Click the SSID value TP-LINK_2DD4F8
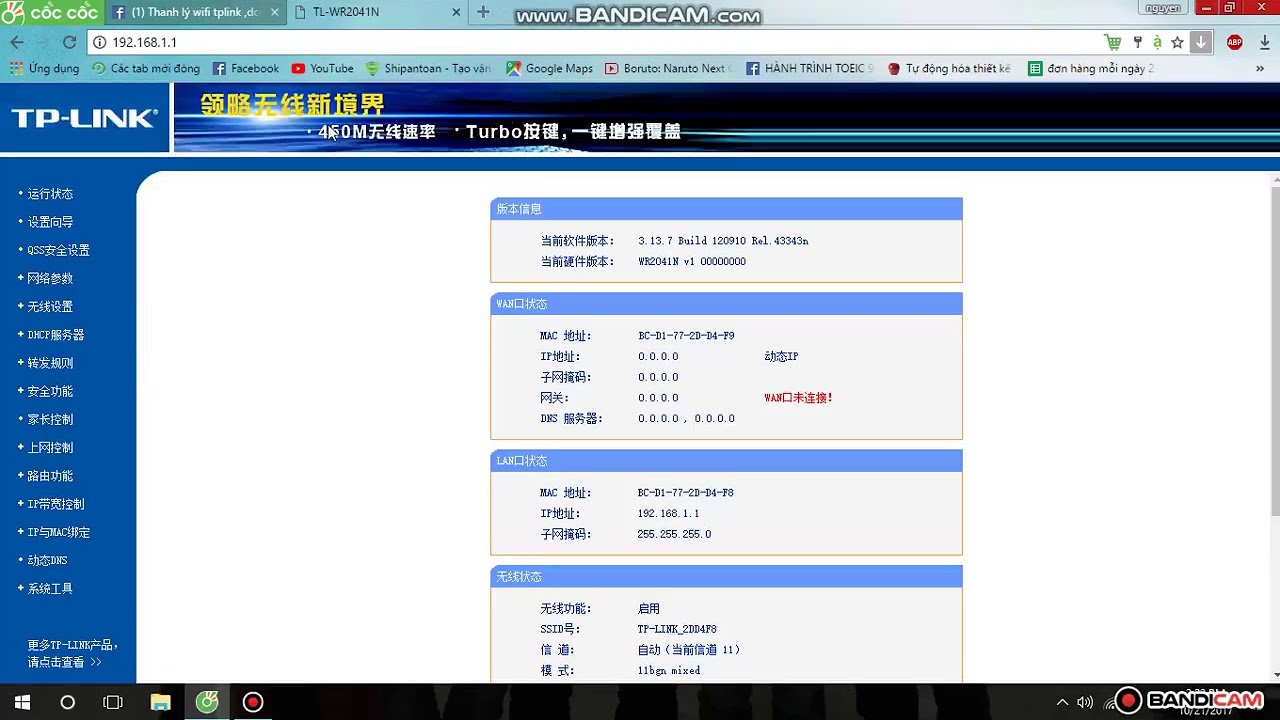Viewport: 1280px width, 720px height. click(677, 629)
